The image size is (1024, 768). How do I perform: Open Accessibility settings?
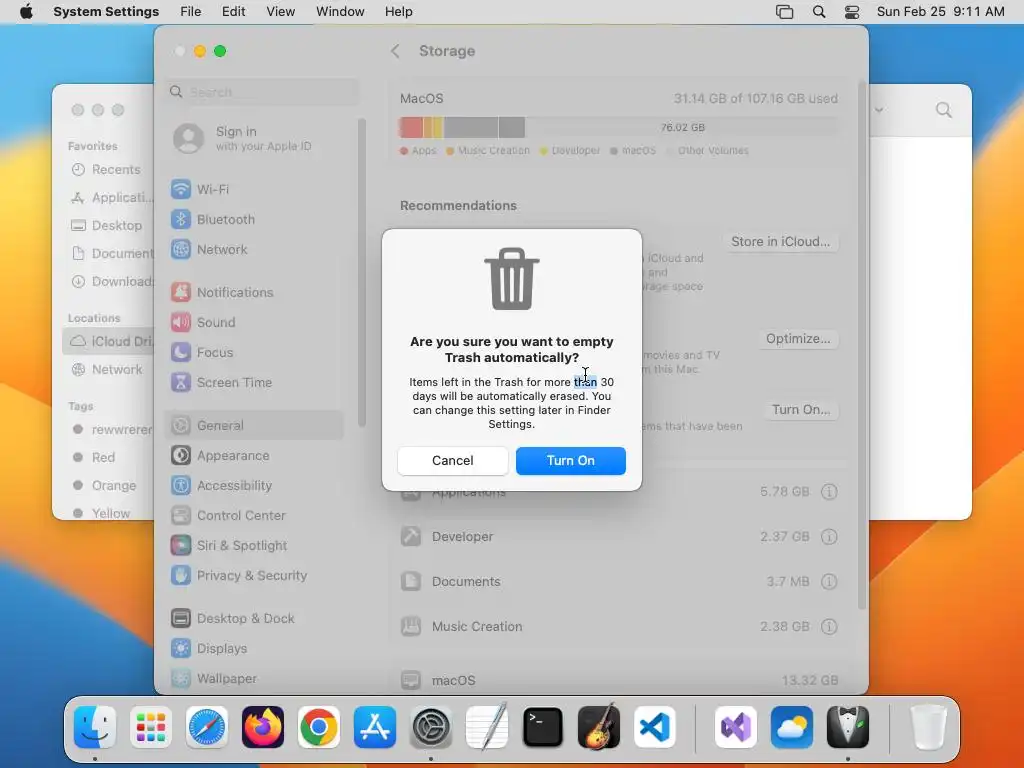click(255, 485)
